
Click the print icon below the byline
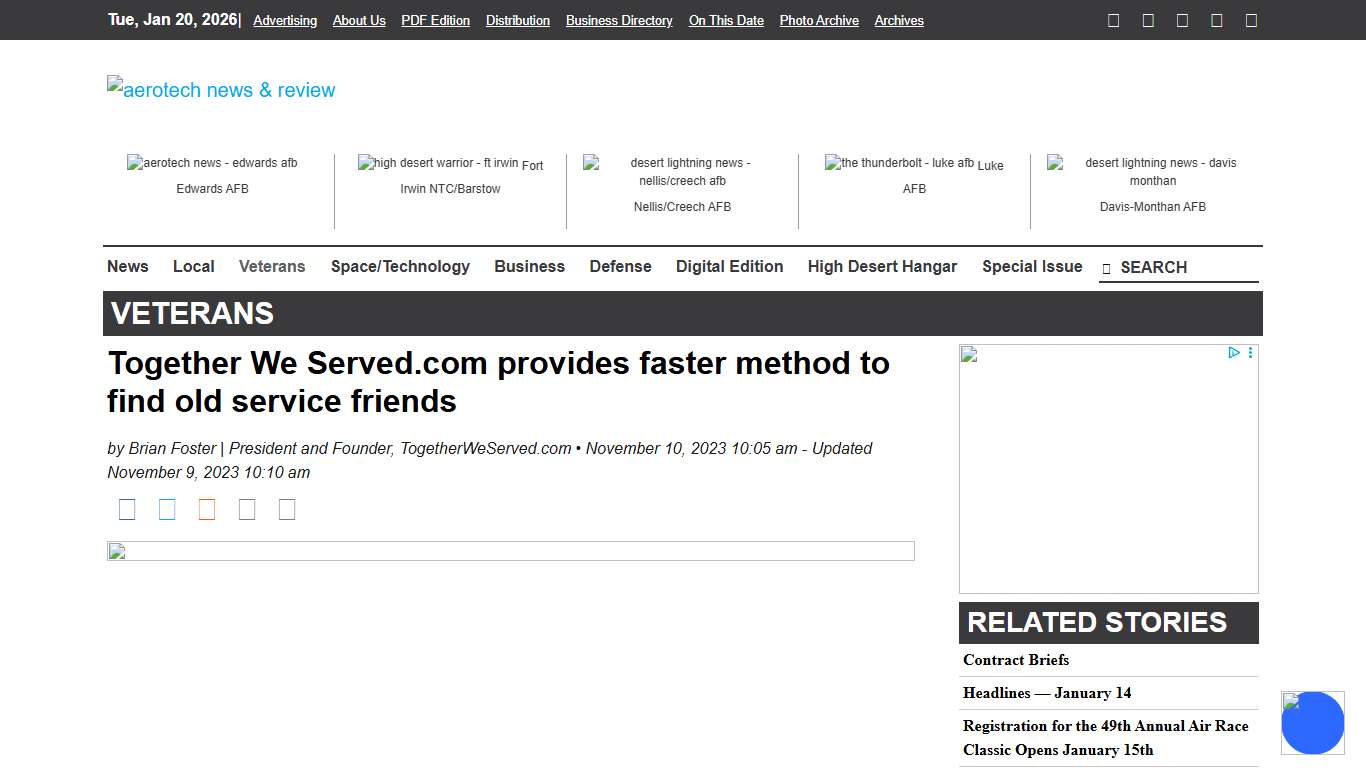pyautogui.click(x=287, y=509)
